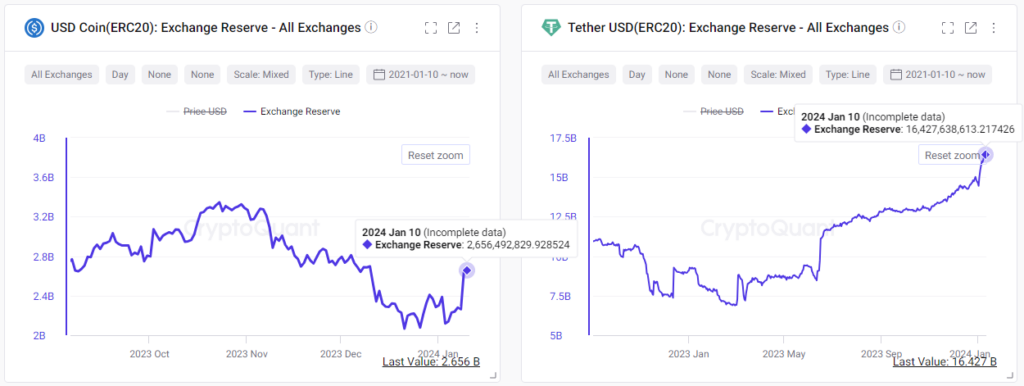
Task: Click USD Coin chart resize handle corner
Action: (x=493, y=376)
